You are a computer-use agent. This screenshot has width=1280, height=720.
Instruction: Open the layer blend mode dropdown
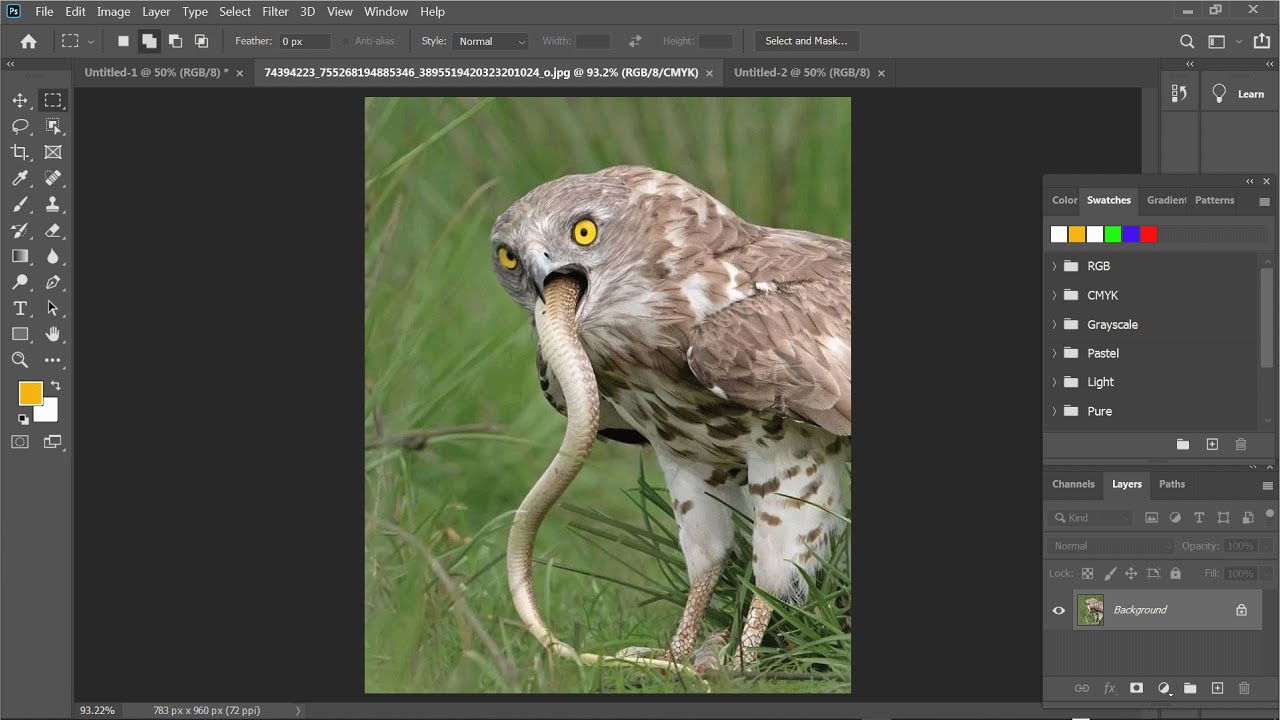tap(1110, 546)
